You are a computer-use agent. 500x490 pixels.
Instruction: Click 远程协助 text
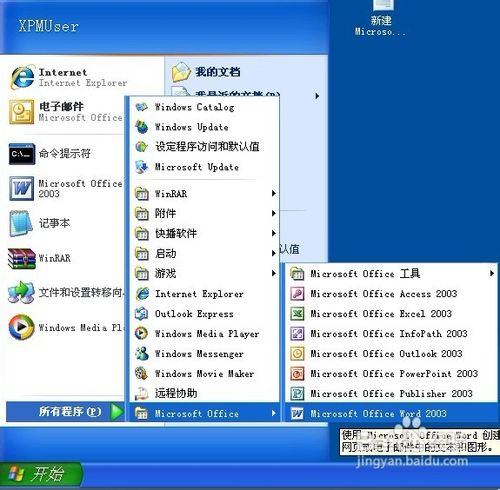(176, 393)
